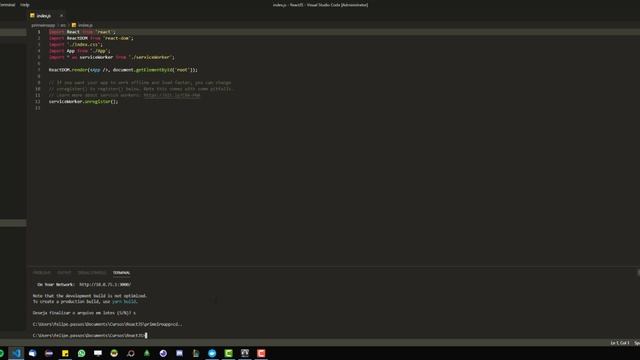Click the dark ring-shaped taskbar icon
640x360 pixels.
131,353
